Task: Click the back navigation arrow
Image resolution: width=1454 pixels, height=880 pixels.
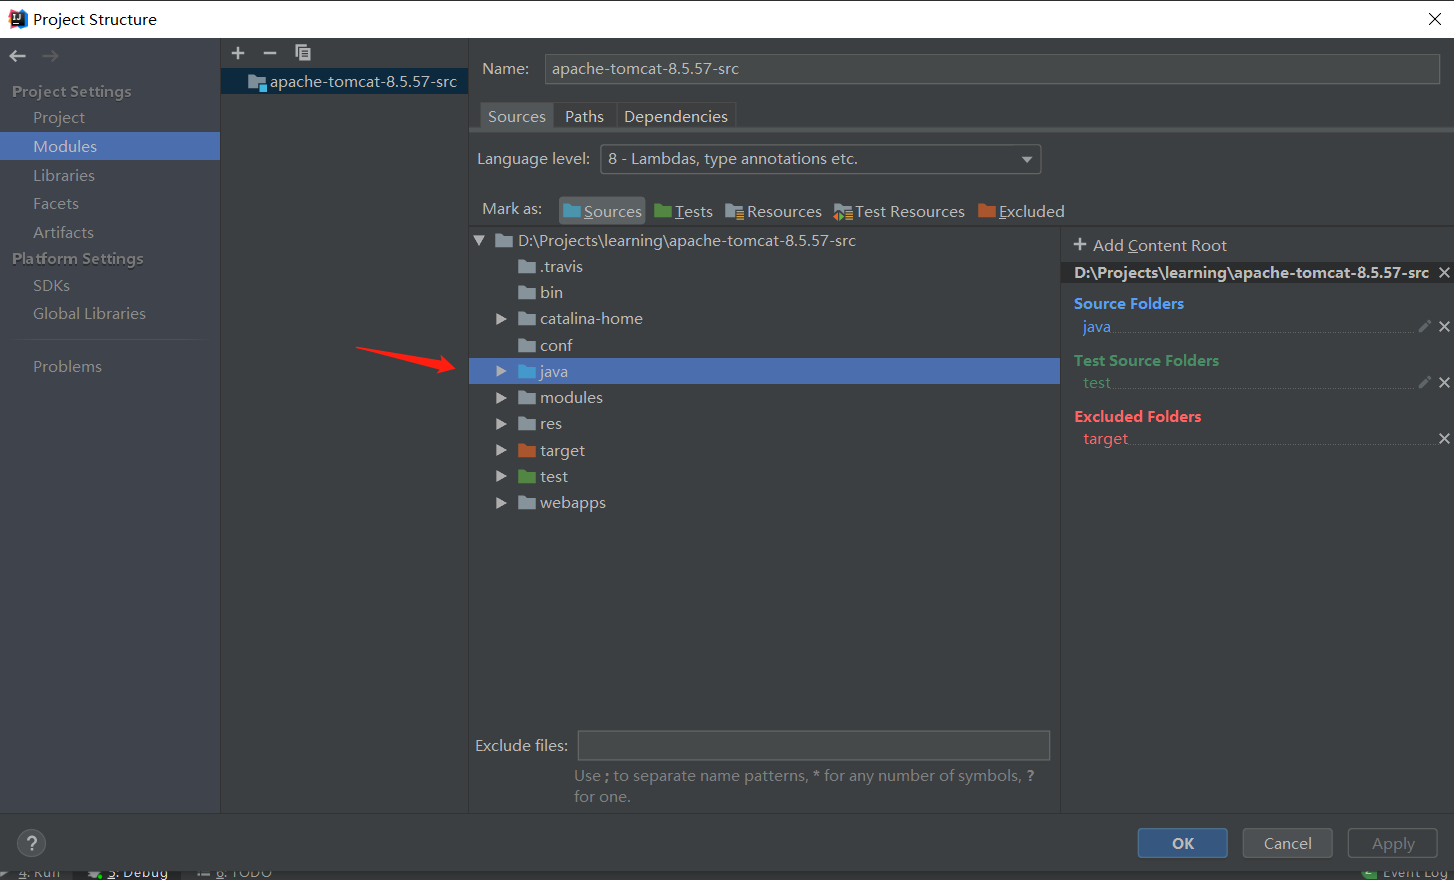Action: coord(17,56)
